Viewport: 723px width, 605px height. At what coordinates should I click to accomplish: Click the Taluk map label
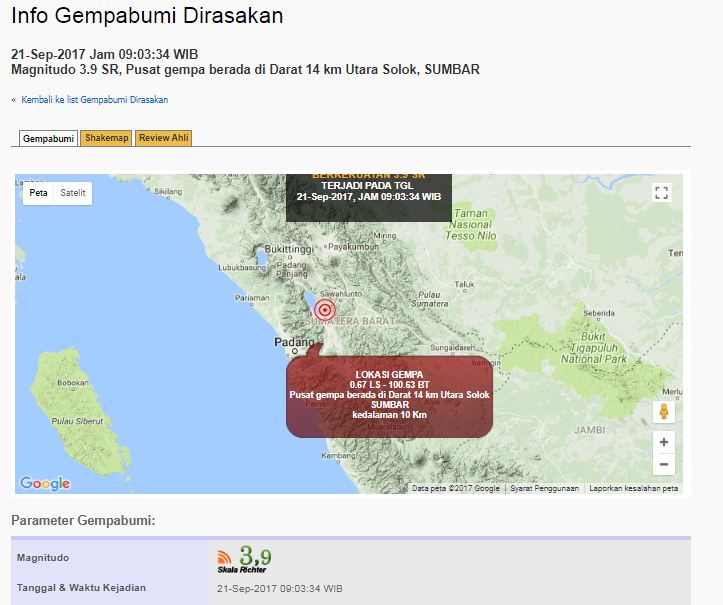(x=464, y=284)
